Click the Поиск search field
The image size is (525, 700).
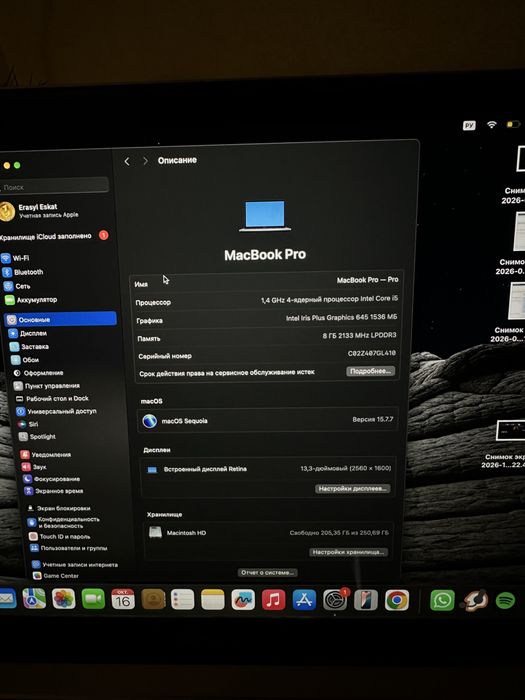click(x=54, y=186)
